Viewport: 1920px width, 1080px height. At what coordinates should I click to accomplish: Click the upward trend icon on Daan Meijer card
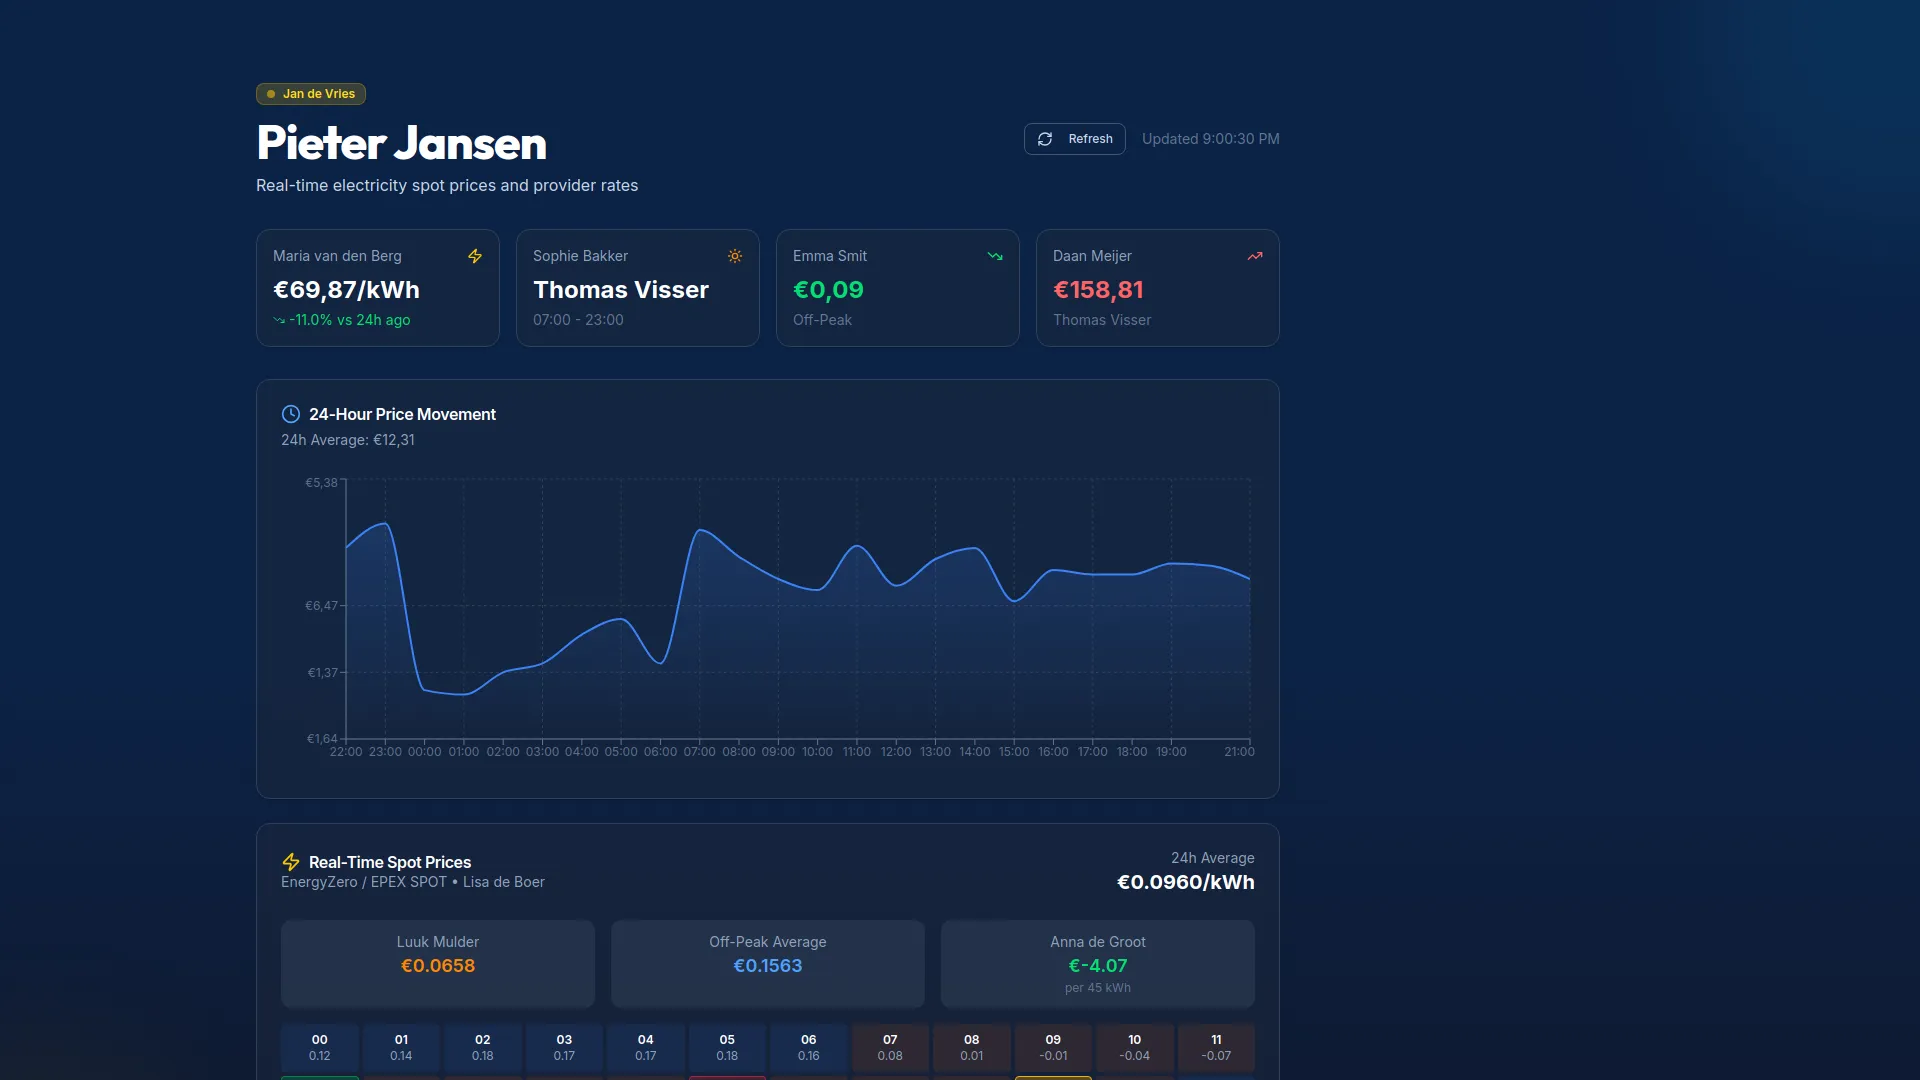pos(1255,256)
